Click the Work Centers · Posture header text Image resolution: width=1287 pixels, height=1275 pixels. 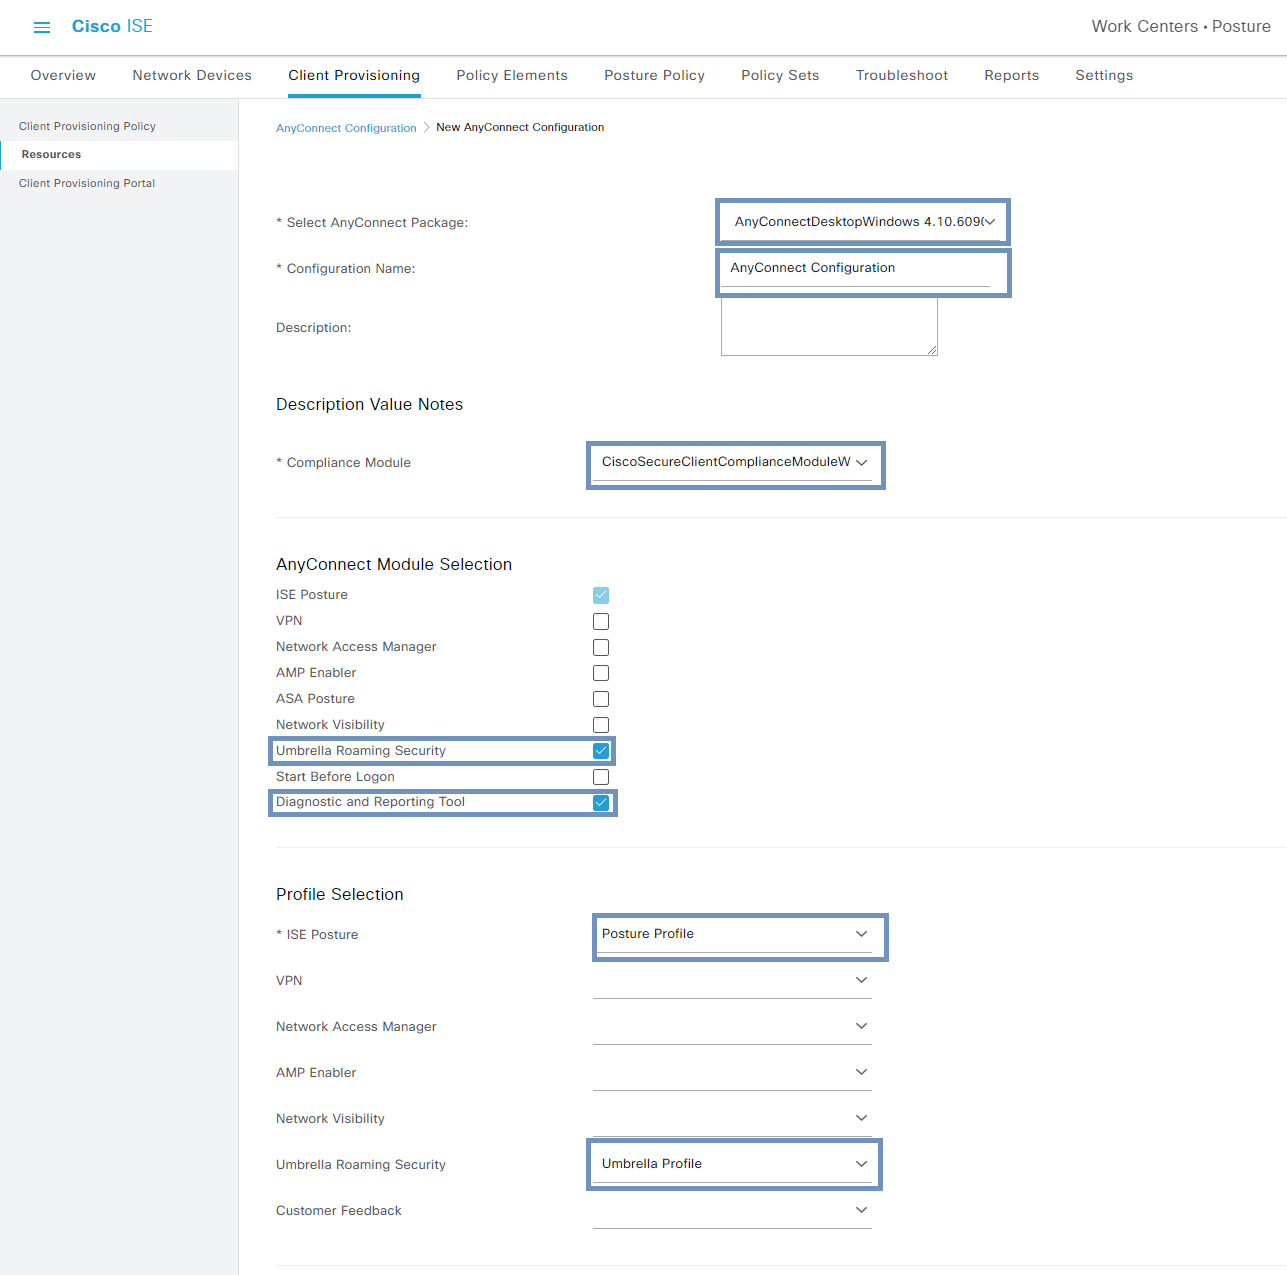click(1181, 26)
